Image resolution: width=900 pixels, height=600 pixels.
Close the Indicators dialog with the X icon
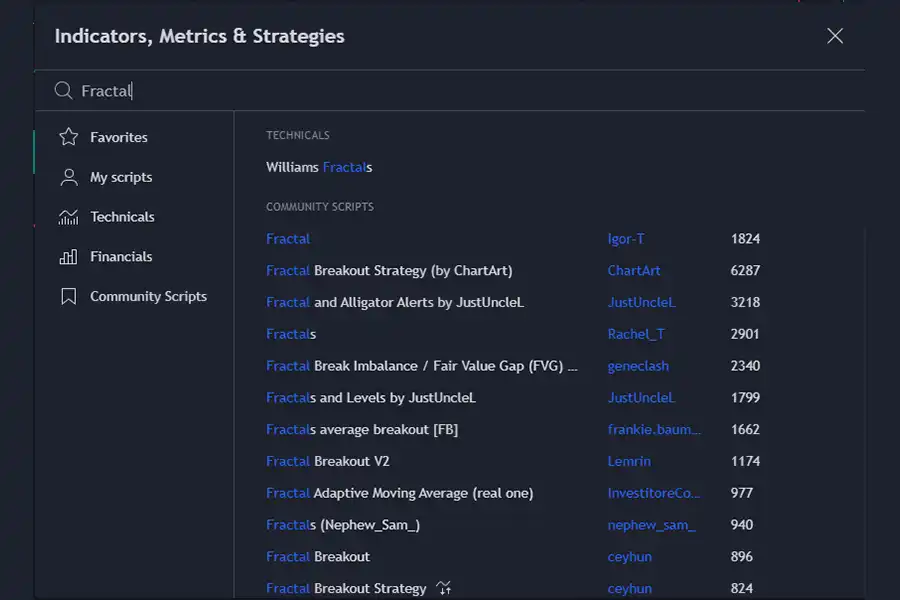pos(835,36)
